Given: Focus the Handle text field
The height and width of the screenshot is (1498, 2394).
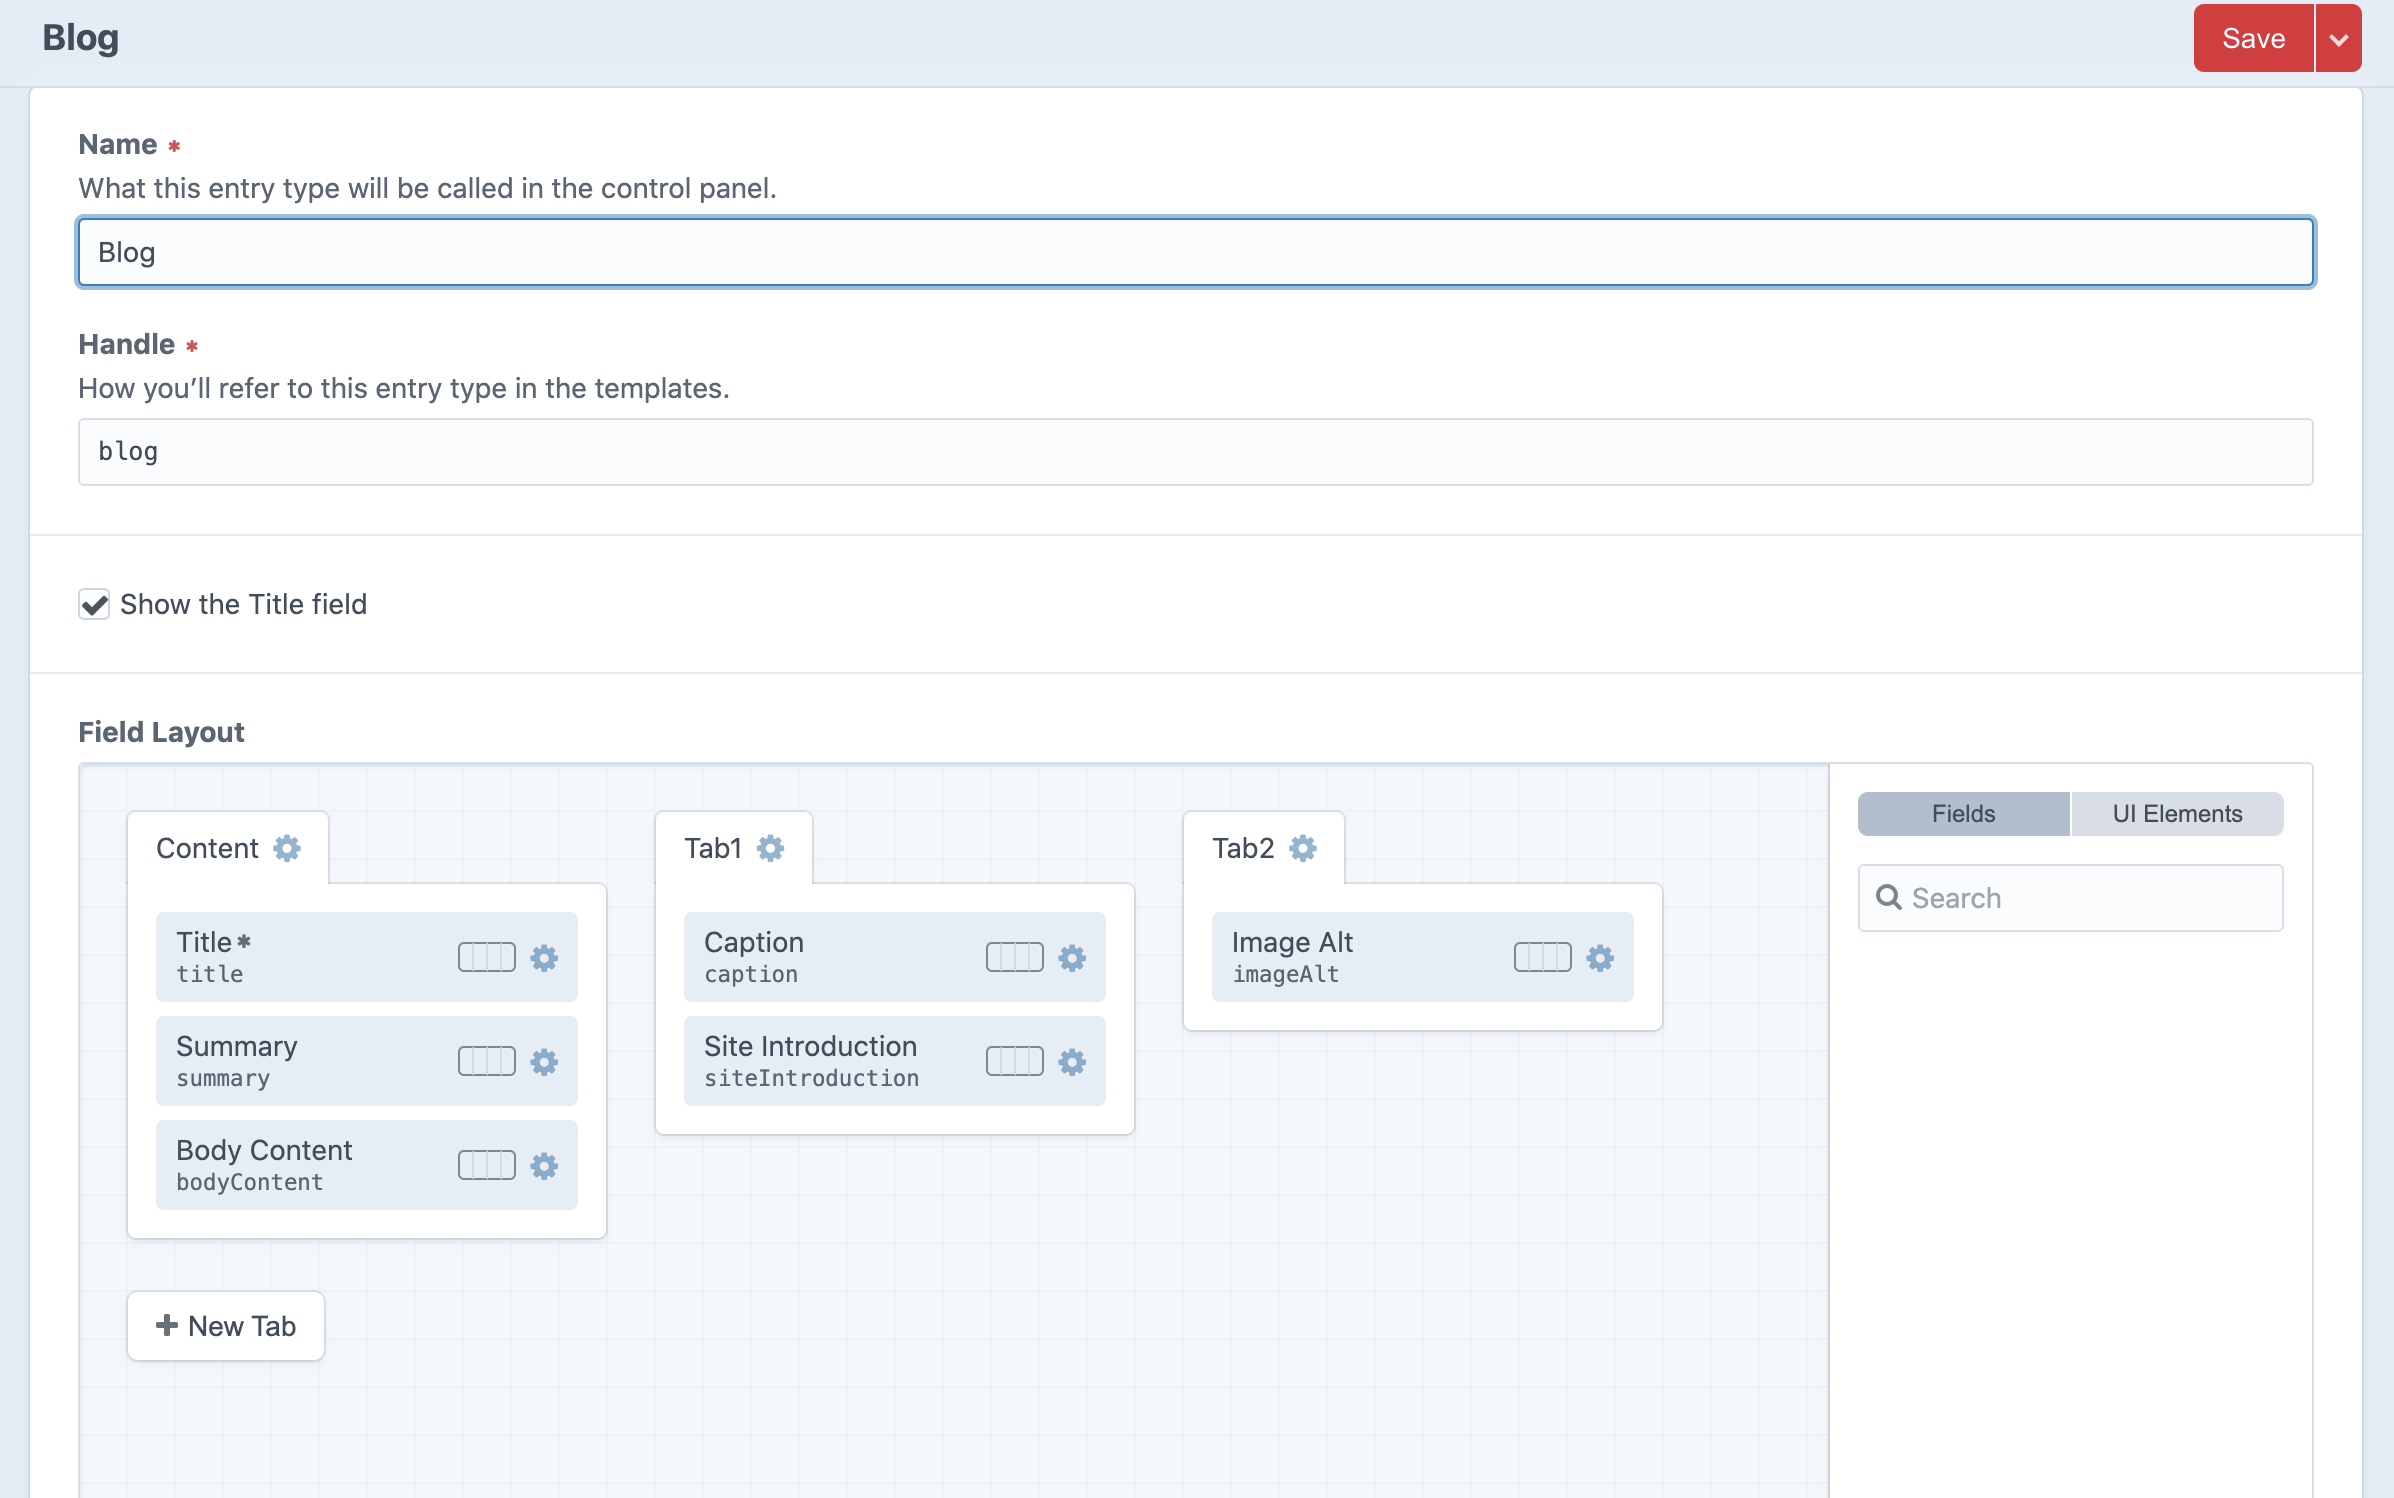Looking at the screenshot, I should [x=1195, y=452].
